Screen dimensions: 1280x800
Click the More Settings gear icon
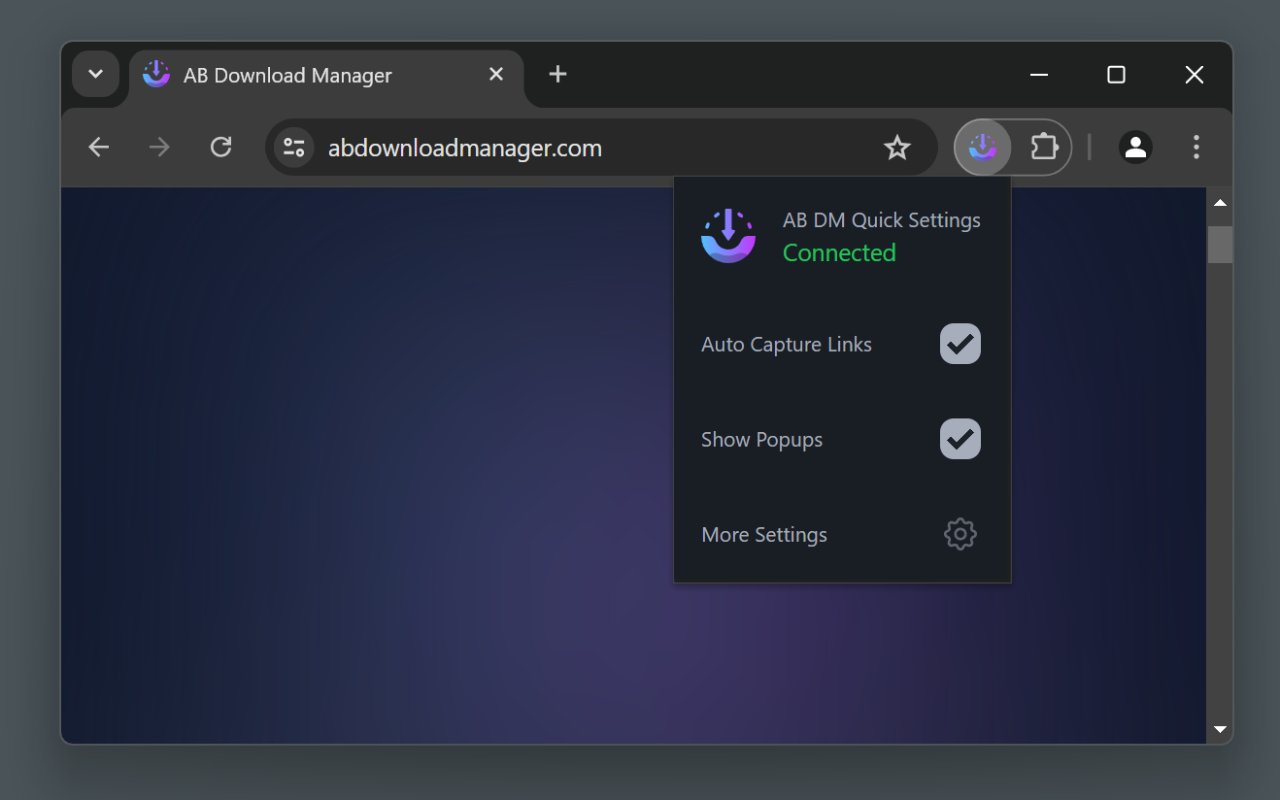(959, 533)
